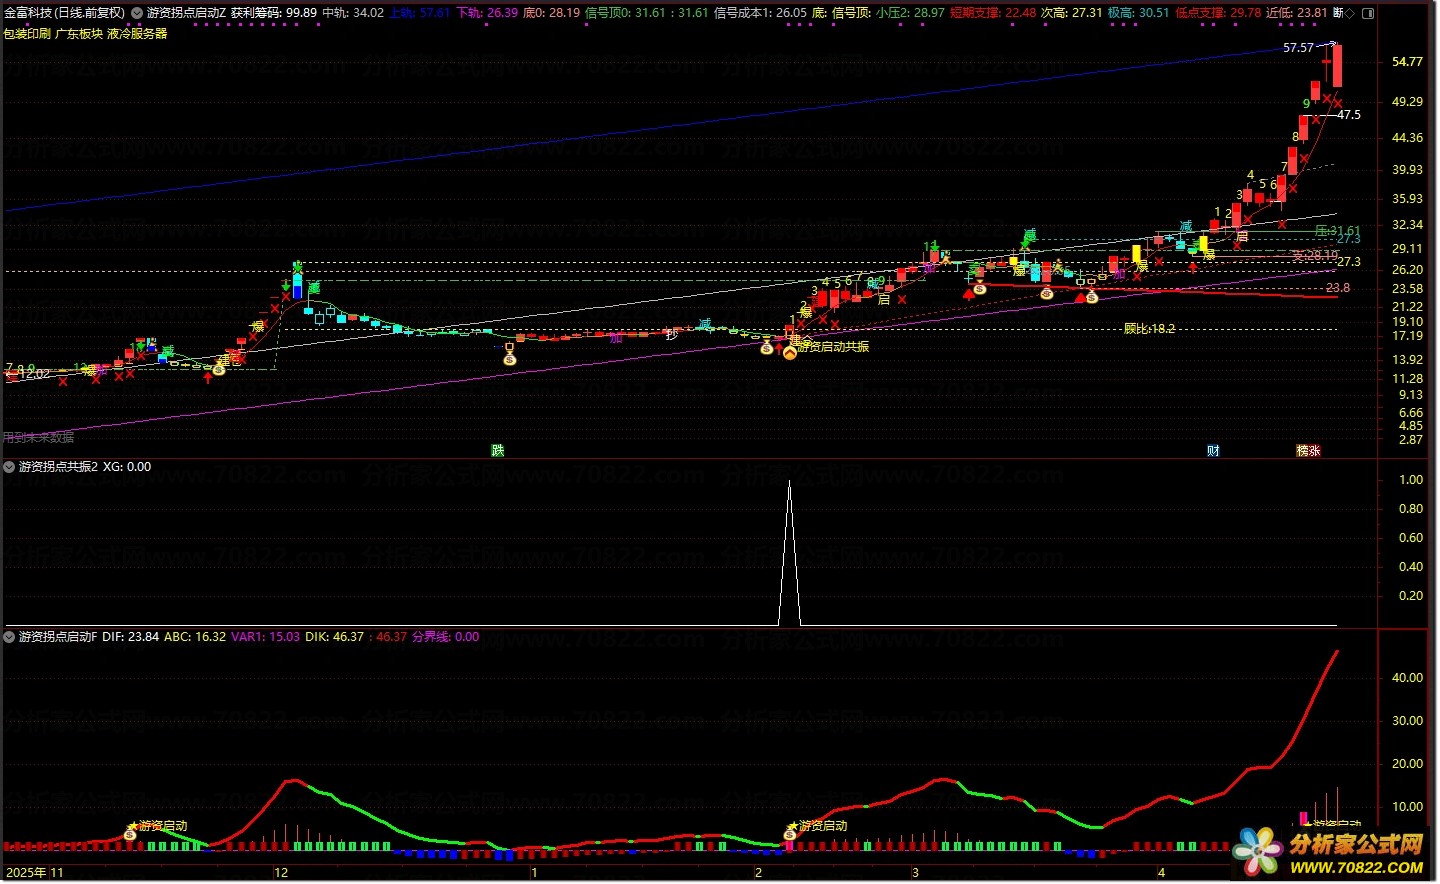Image resolution: width=1440 pixels, height=884 pixels.
Task: Click the 极高: 30.51 value
Action: pyautogui.click(x=1139, y=13)
